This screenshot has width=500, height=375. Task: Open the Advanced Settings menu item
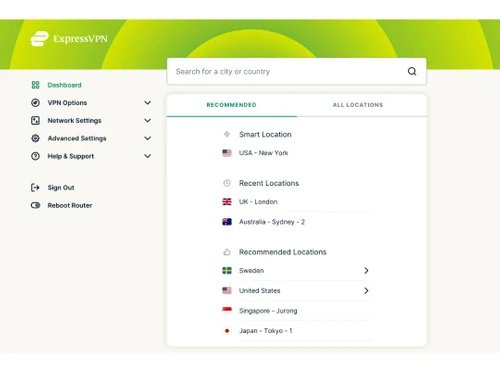tap(77, 138)
